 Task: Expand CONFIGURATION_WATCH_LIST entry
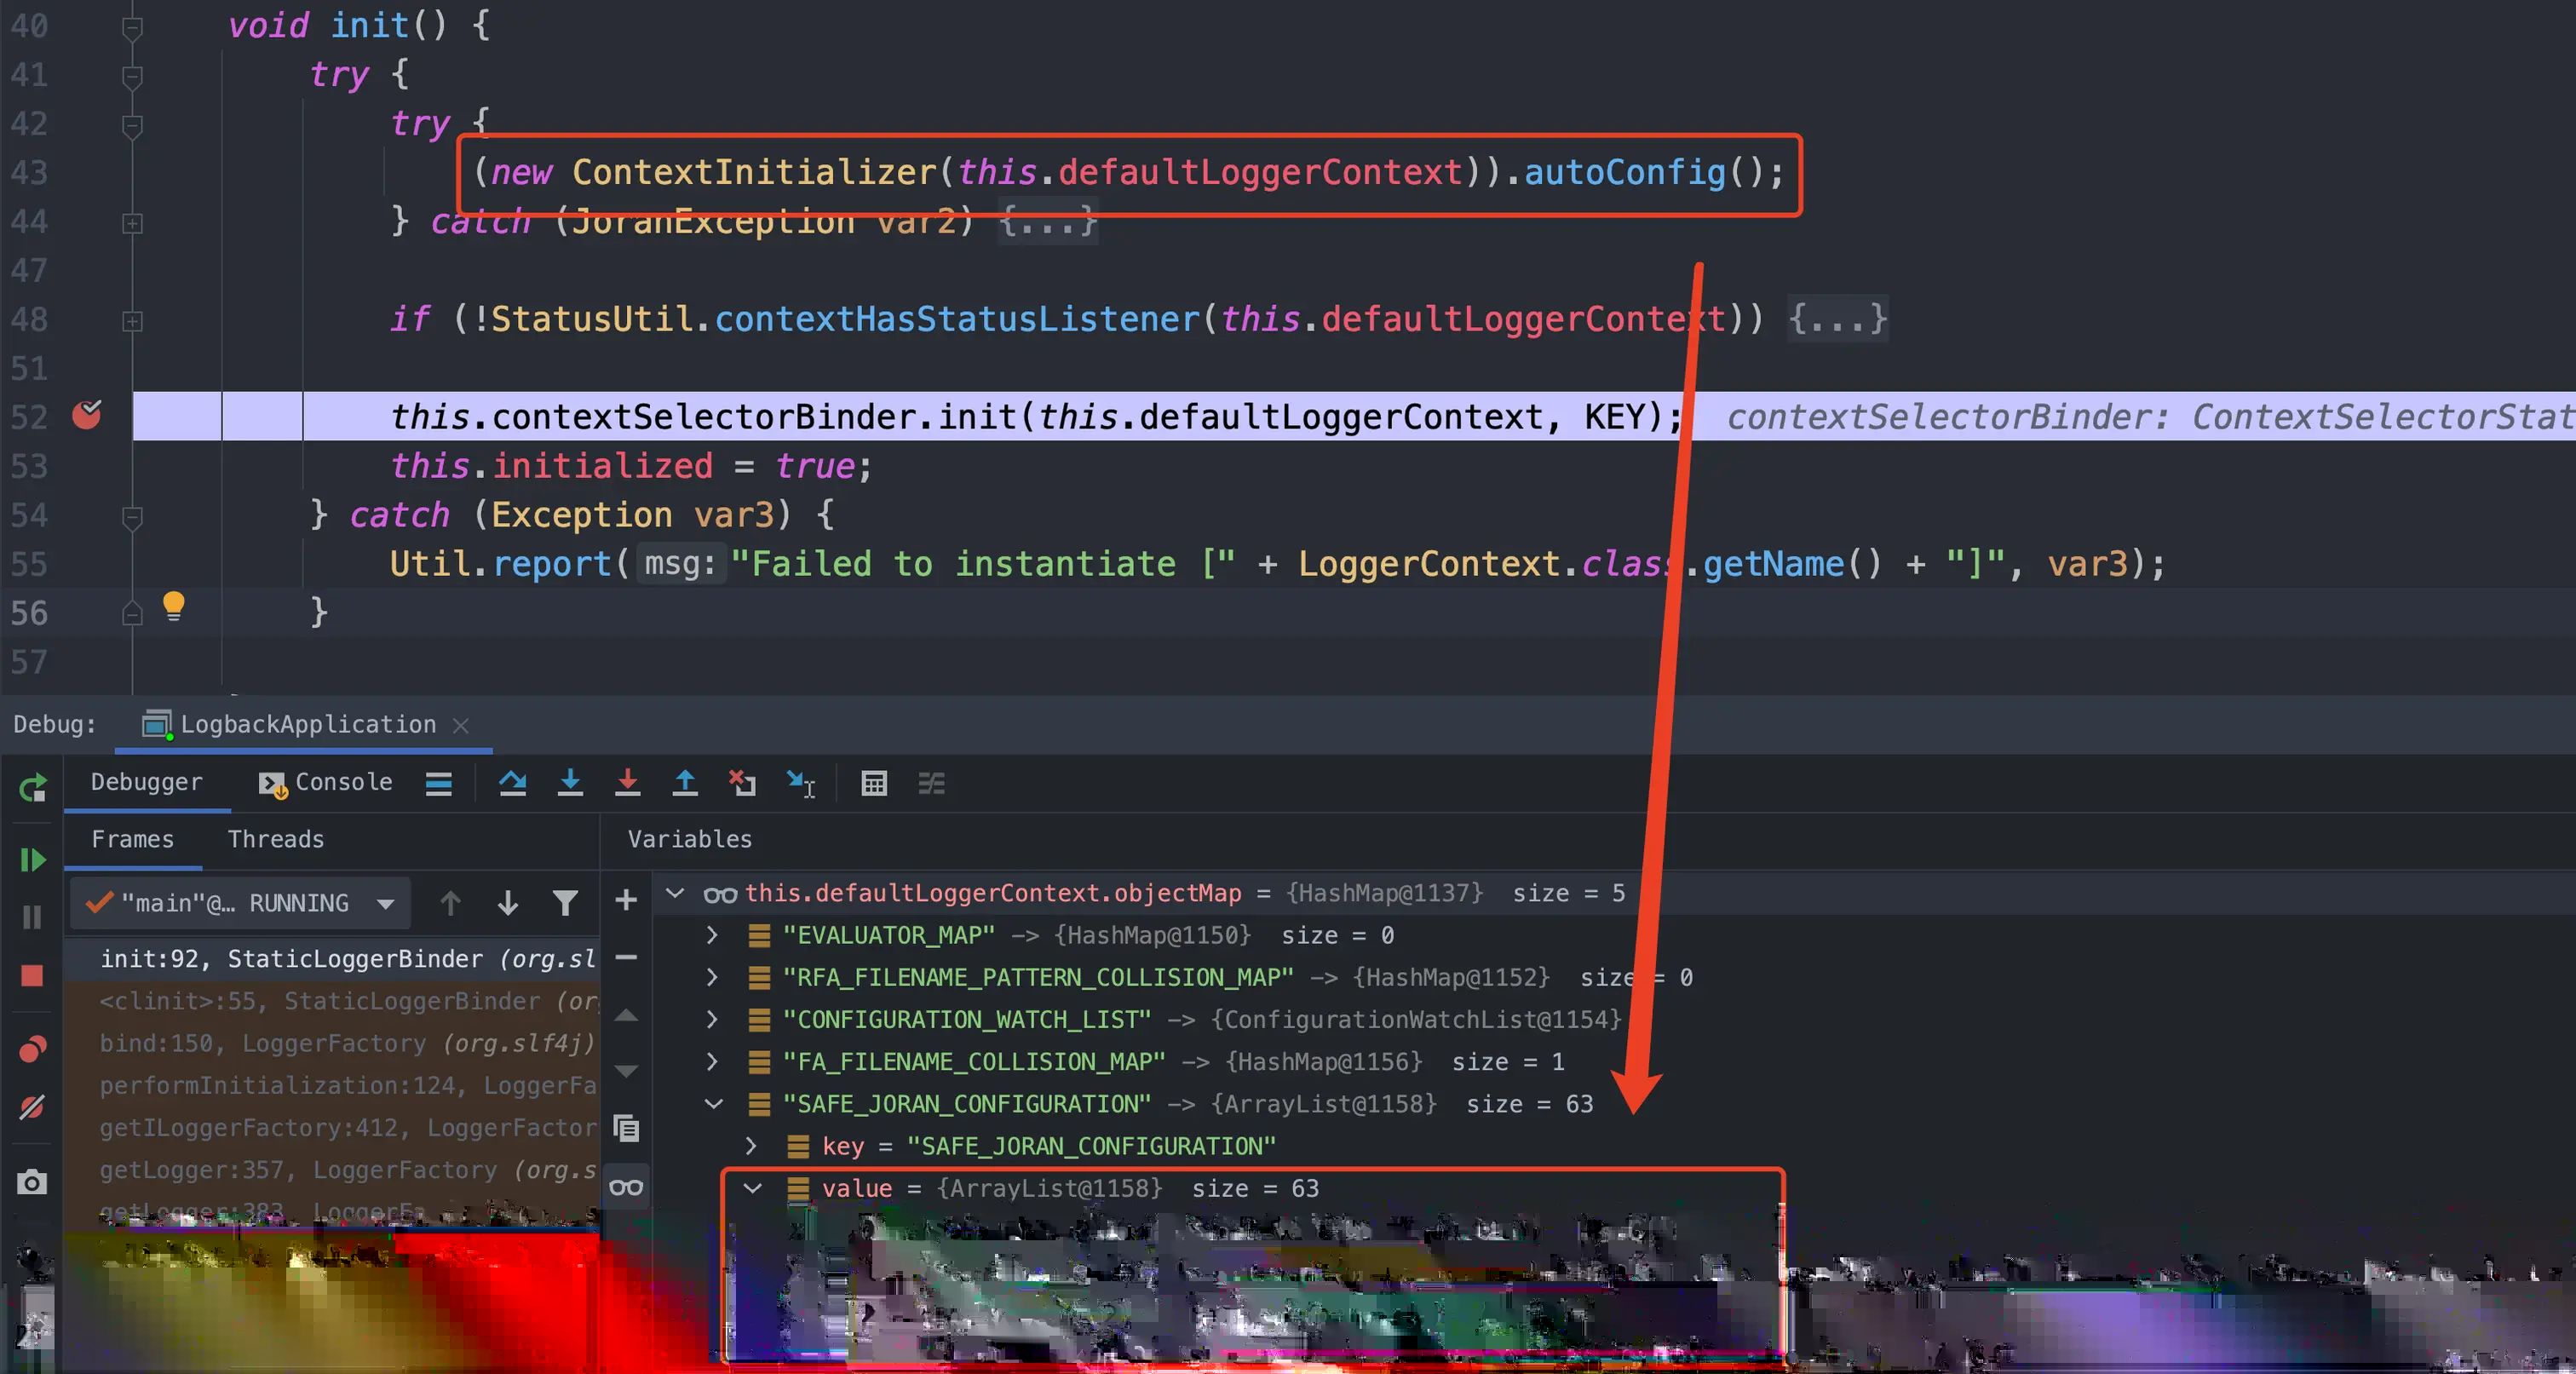coord(712,1019)
